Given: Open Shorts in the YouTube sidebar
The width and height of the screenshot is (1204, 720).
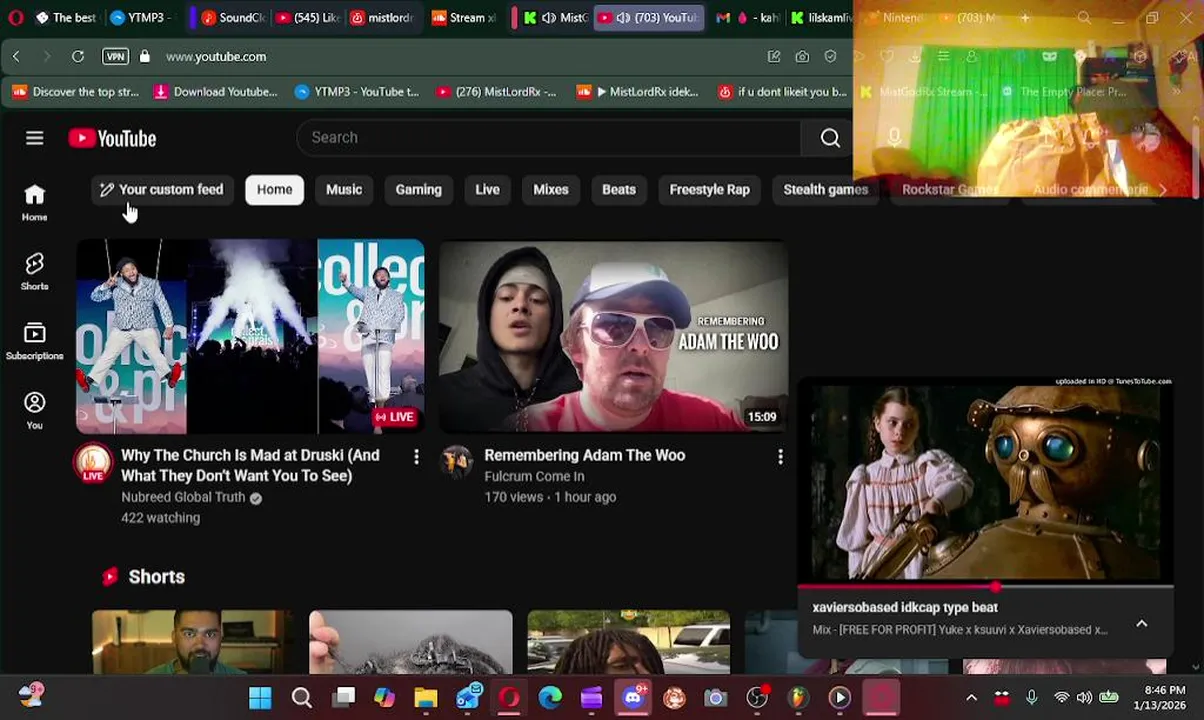Looking at the screenshot, I should pyautogui.click(x=34, y=271).
